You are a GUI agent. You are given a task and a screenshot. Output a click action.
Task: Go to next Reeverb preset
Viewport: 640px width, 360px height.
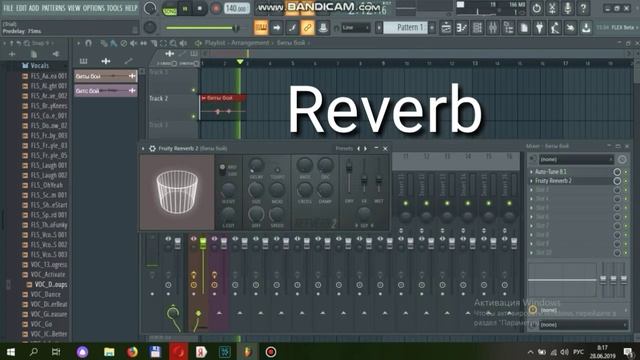tap(365, 149)
